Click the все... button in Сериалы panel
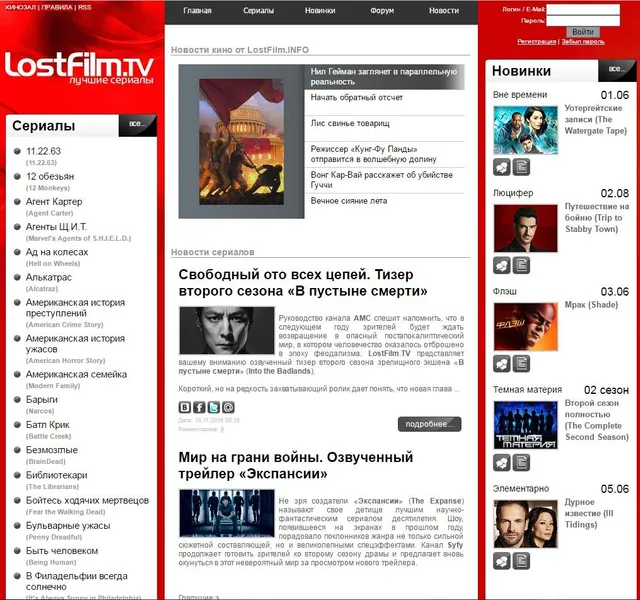 (138, 126)
